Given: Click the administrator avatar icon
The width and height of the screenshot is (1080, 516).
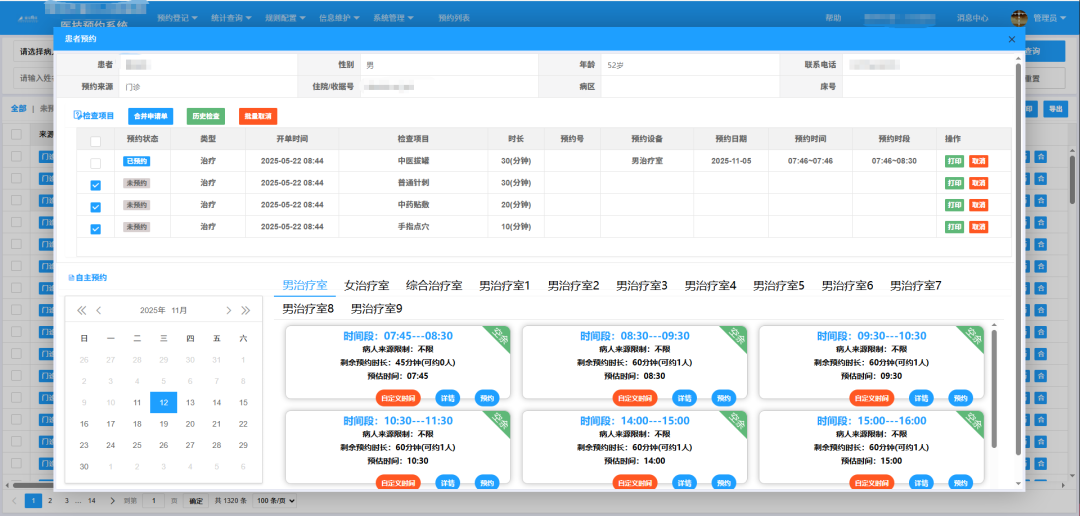Looking at the screenshot, I should coord(1019,18).
